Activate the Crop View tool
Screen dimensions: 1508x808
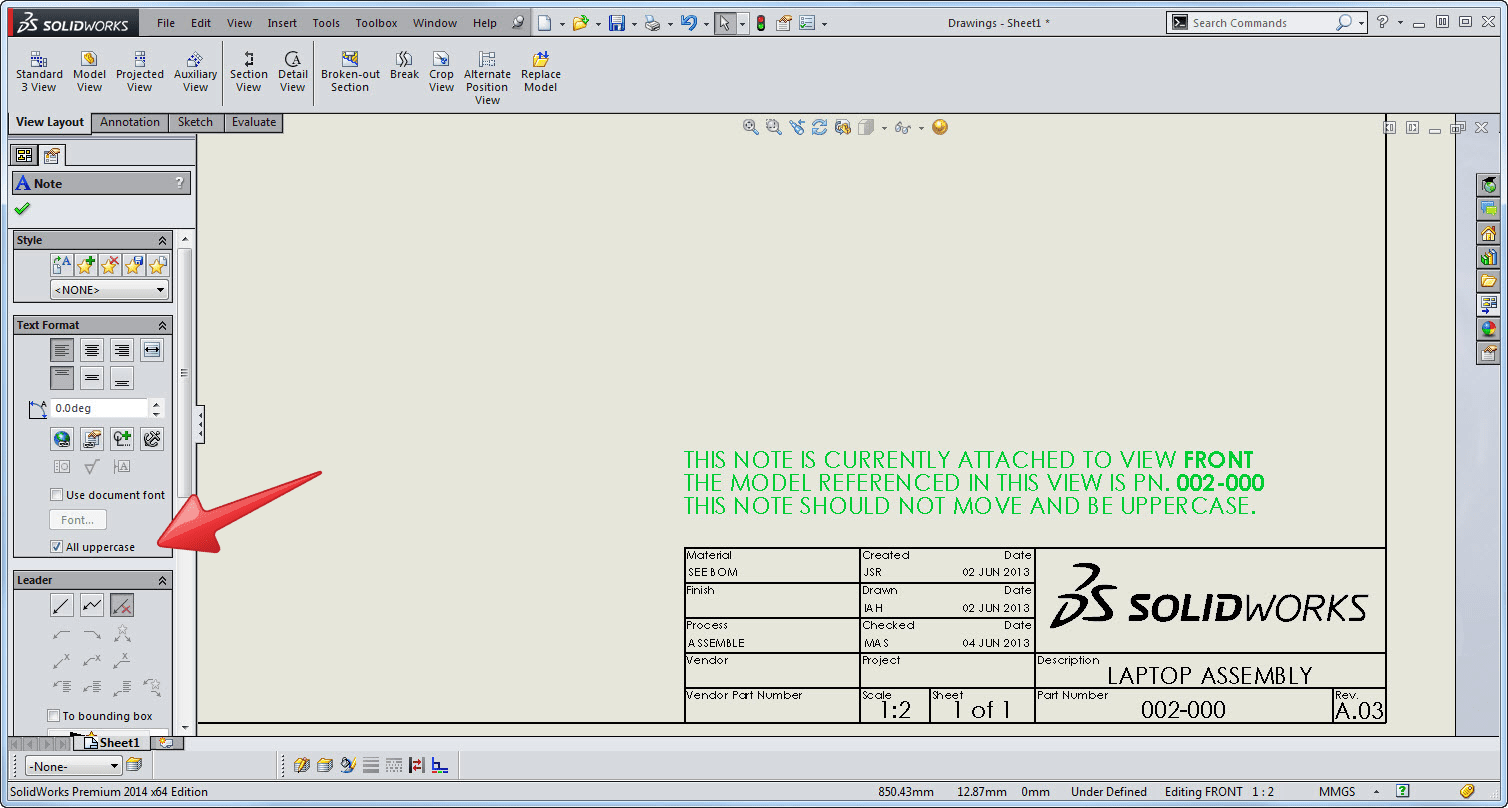click(x=441, y=72)
